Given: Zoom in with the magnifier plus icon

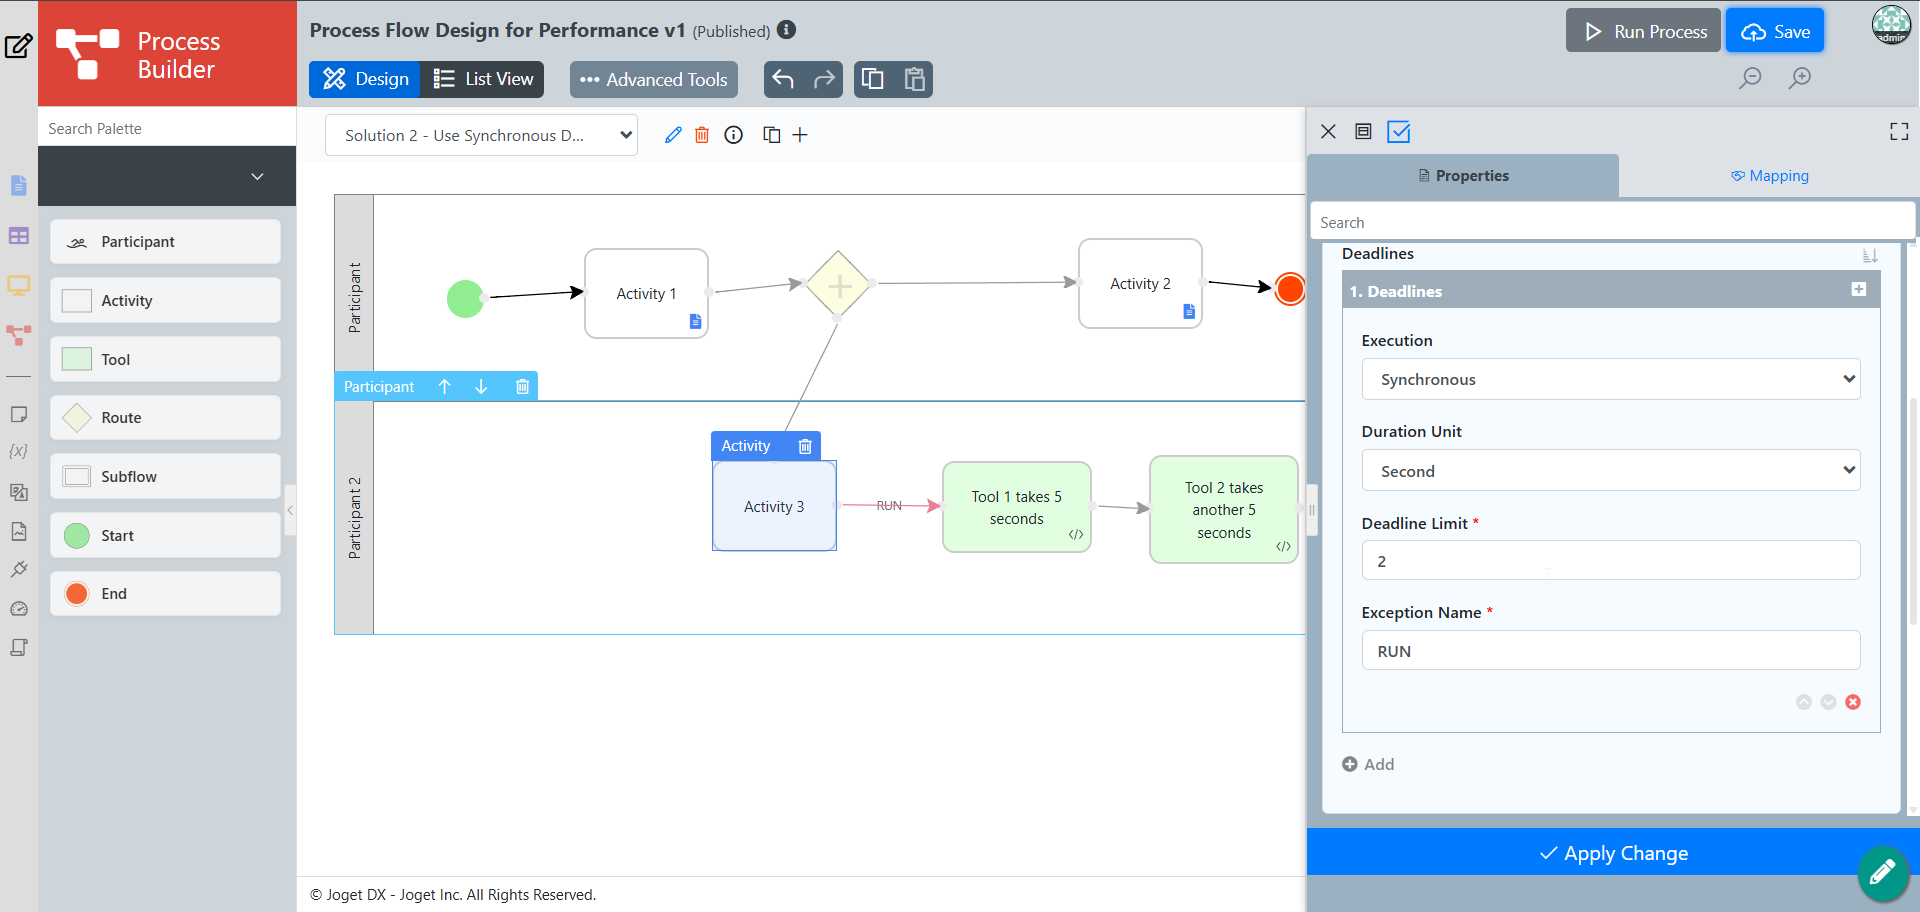Looking at the screenshot, I should click(x=1800, y=78).
